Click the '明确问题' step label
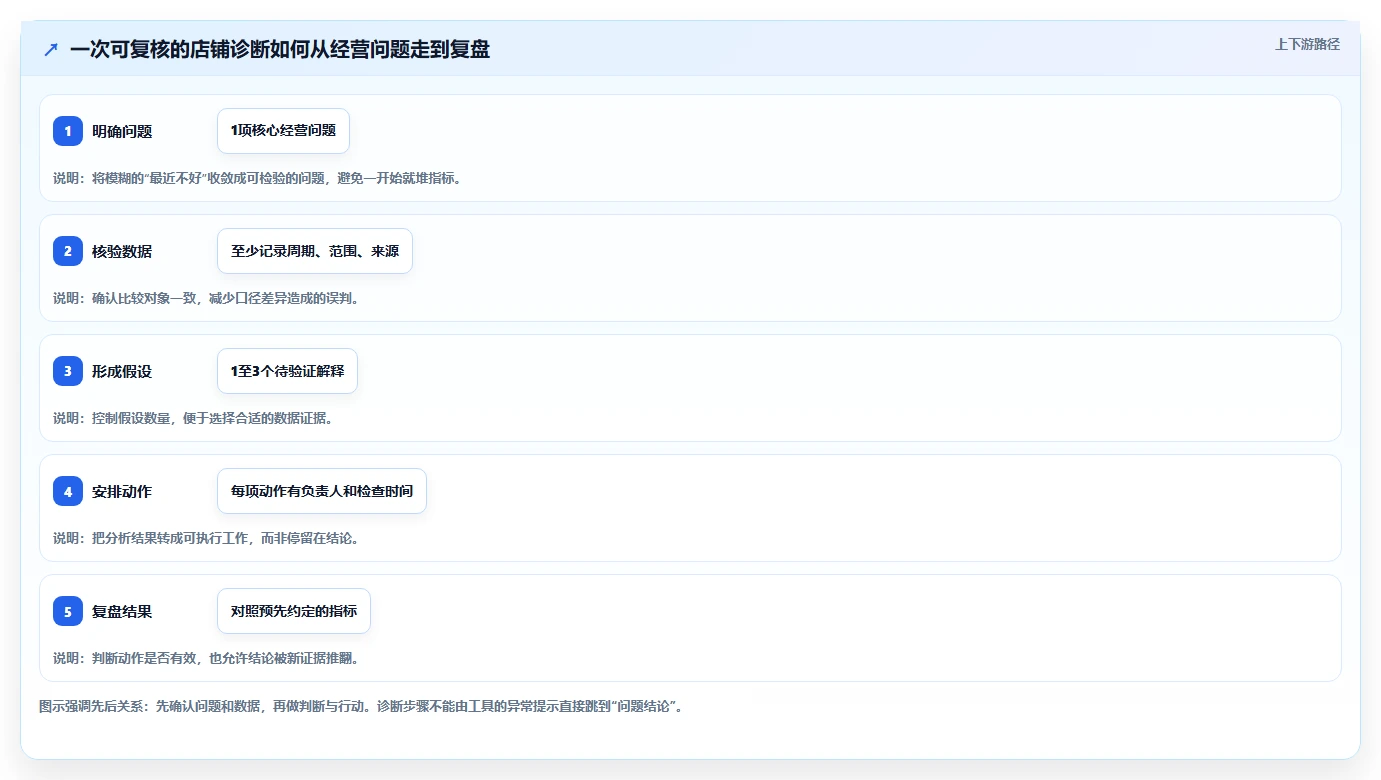Viewport: 1381px width, 780px height. [x=122, y=131]
